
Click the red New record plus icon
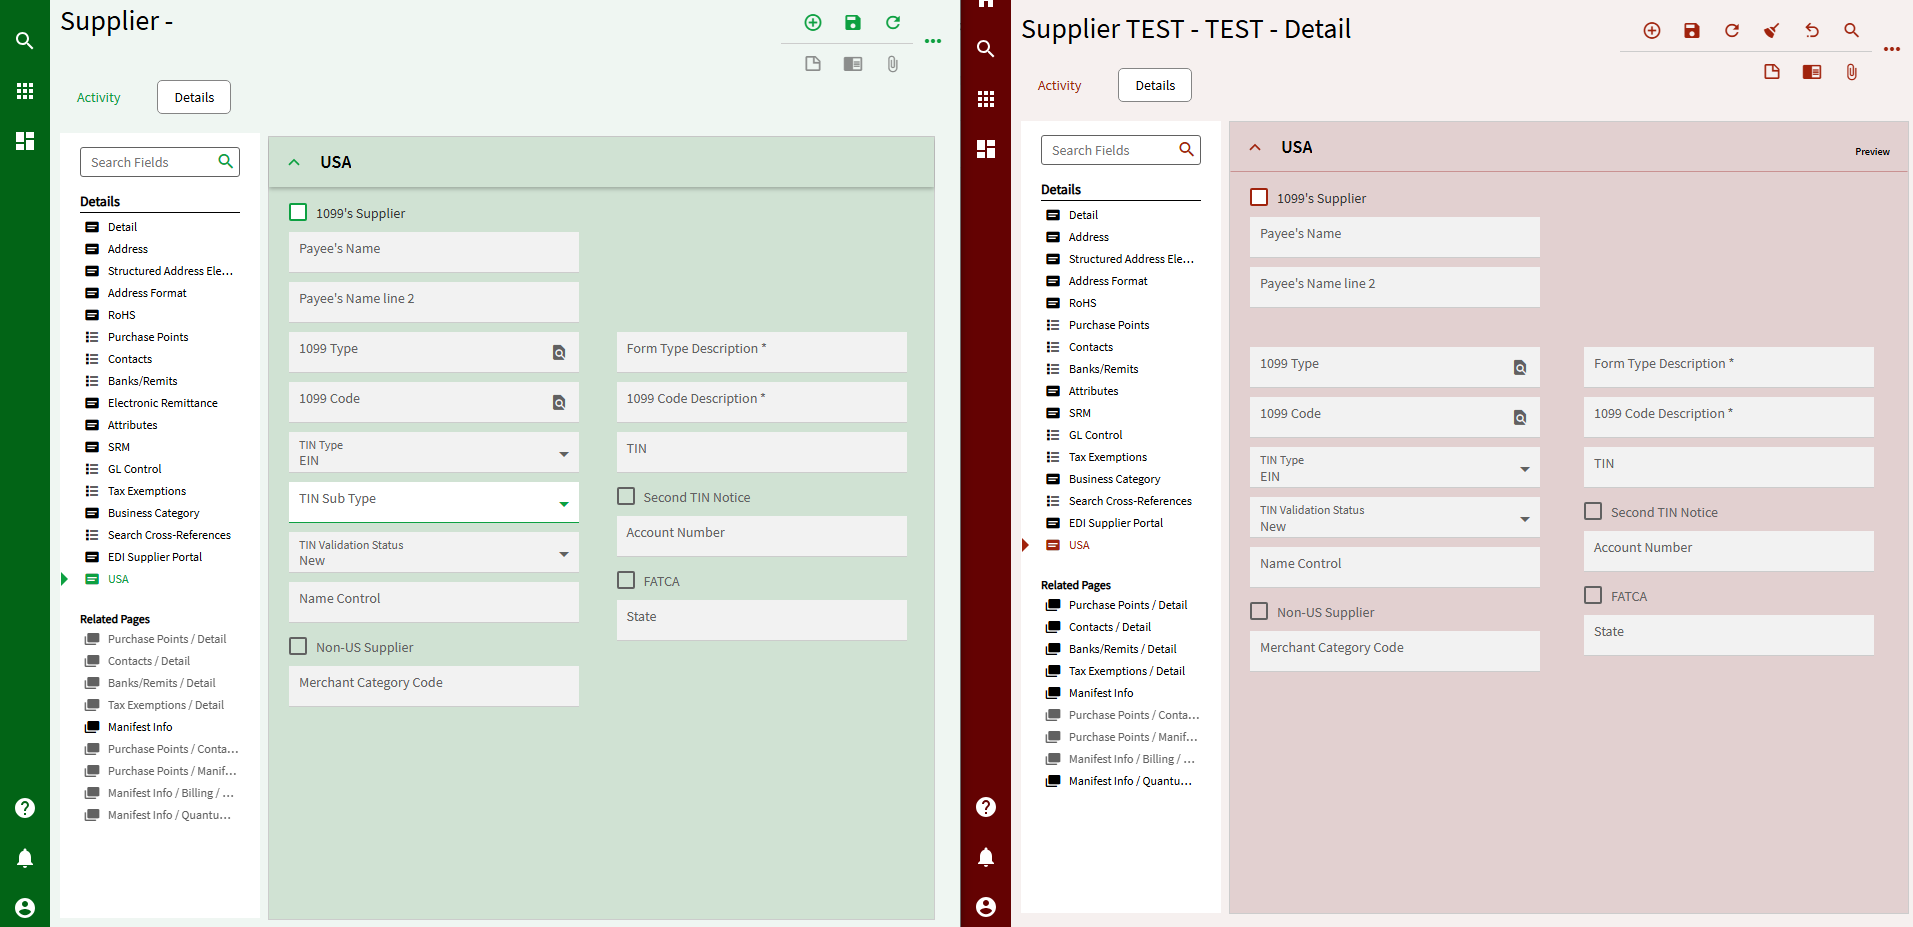(x=1652, y=31)
